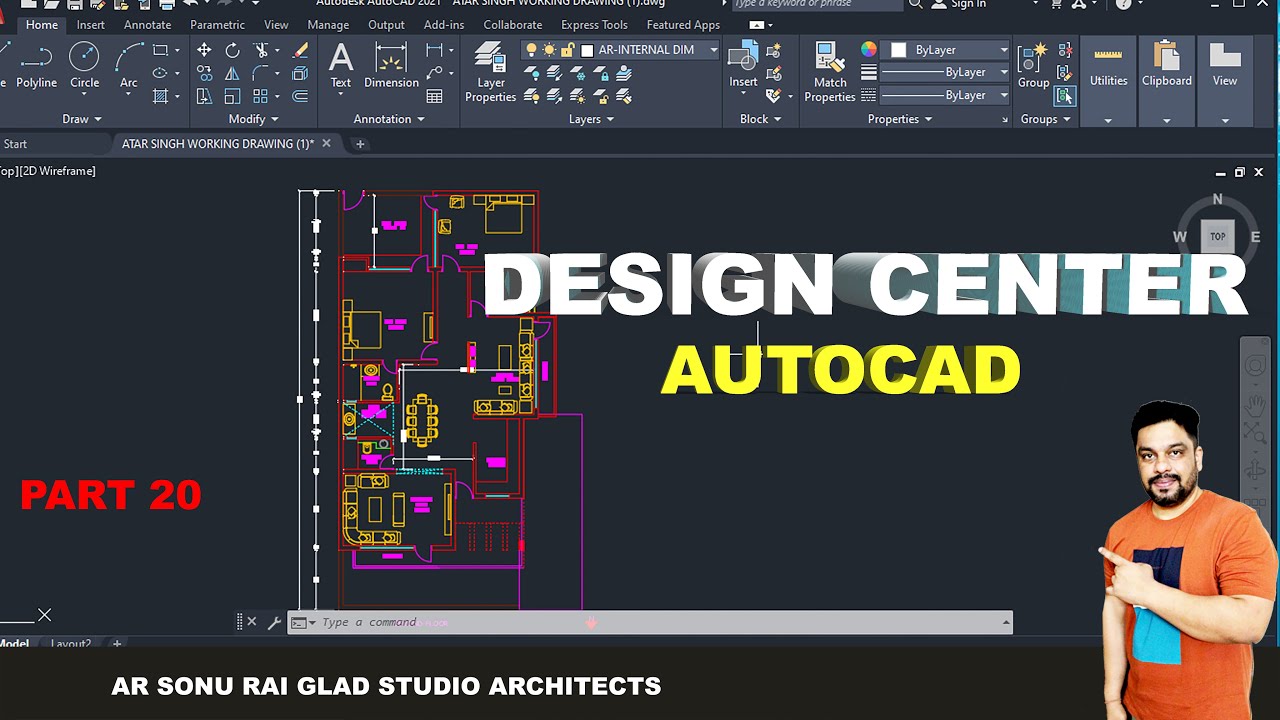Toggle the command line customize wrench
1280x720 pixels.
click(x=274, y=622)
